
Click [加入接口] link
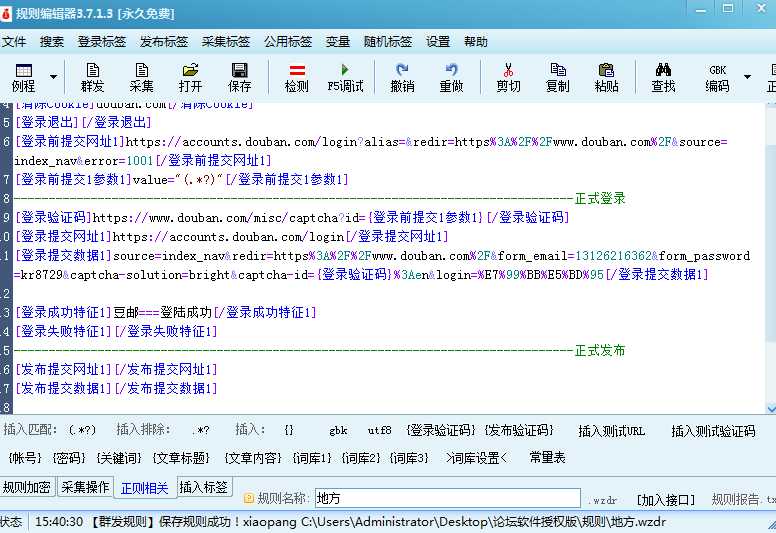(x=666, y=500)
